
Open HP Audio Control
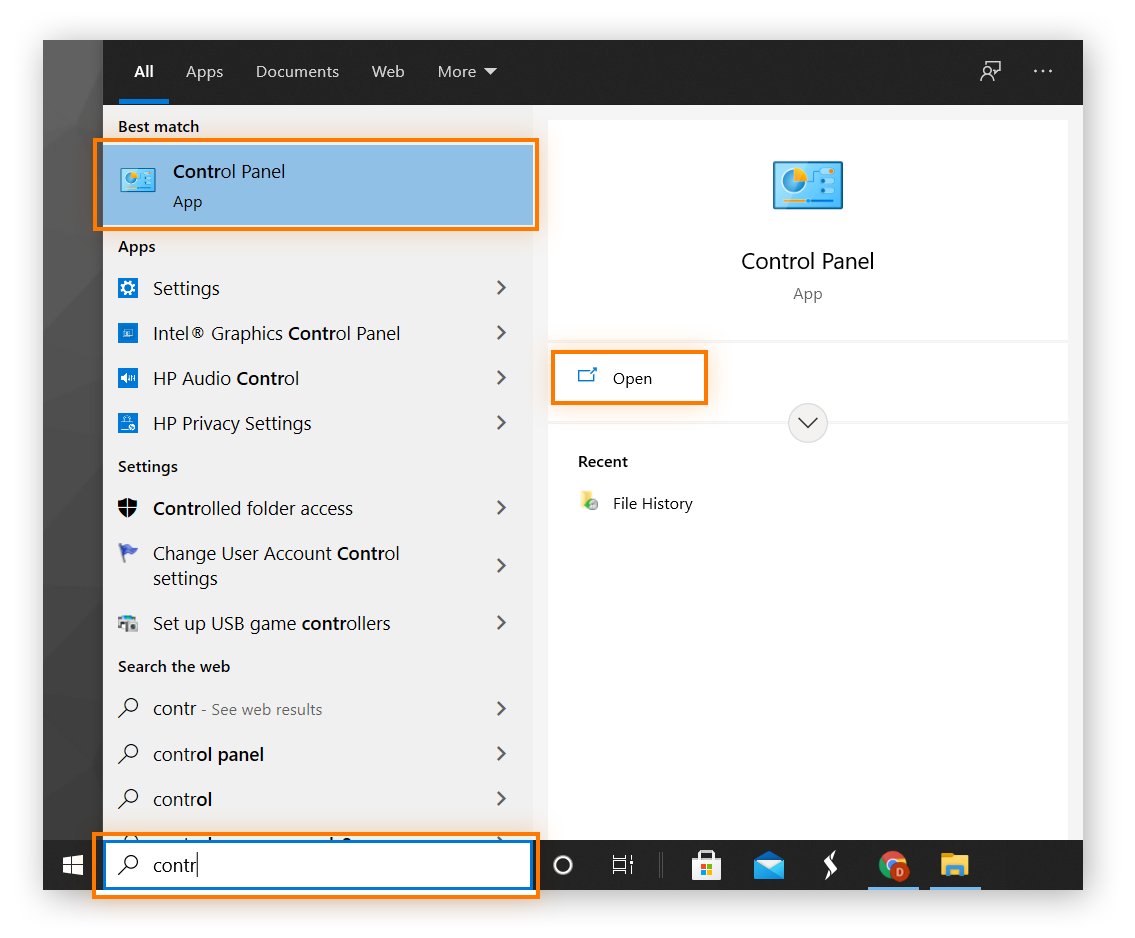pyautogui.click(x=225, y=378)
